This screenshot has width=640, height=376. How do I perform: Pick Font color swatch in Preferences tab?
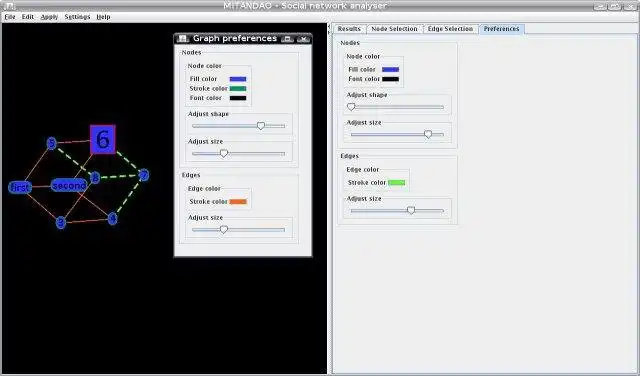[390, 79]
